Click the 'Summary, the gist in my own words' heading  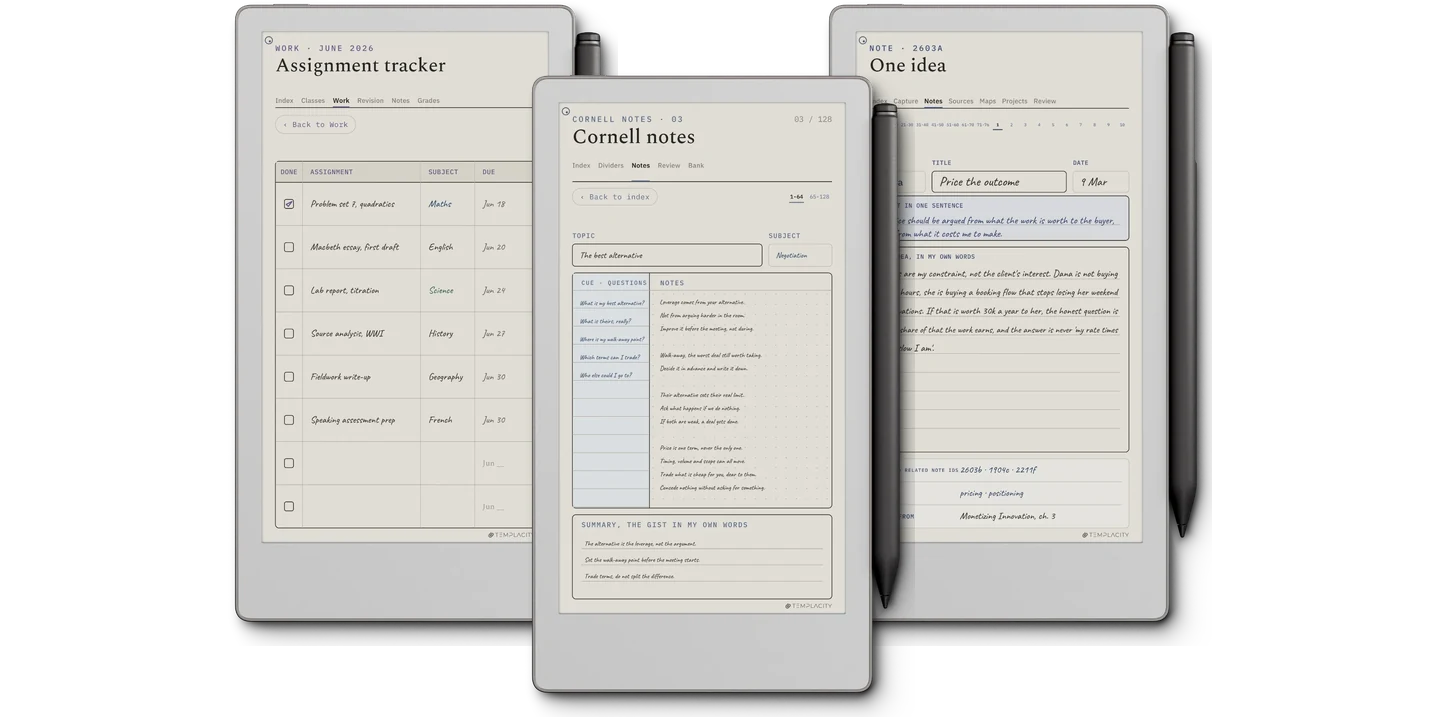coord(665,525)
